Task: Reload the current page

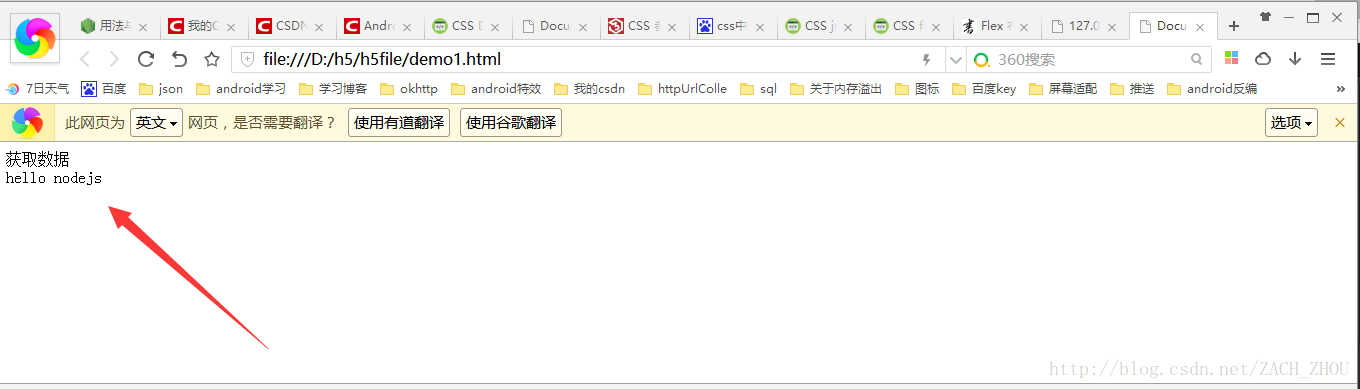Action: point(146,59)
